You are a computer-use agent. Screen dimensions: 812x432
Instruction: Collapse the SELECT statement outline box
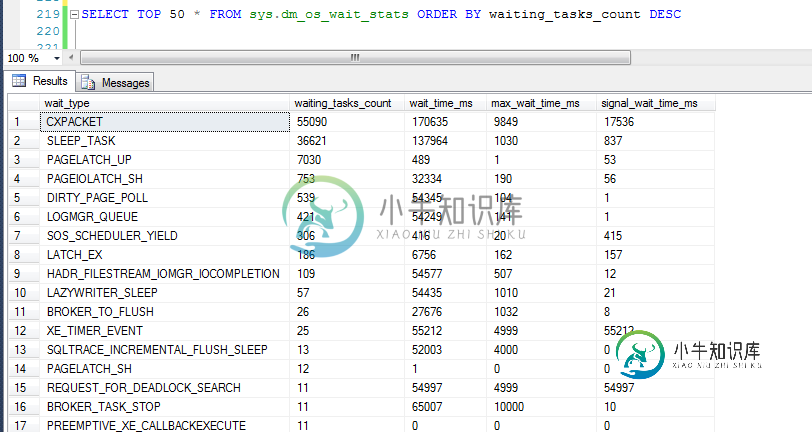(x=74, y=16)
